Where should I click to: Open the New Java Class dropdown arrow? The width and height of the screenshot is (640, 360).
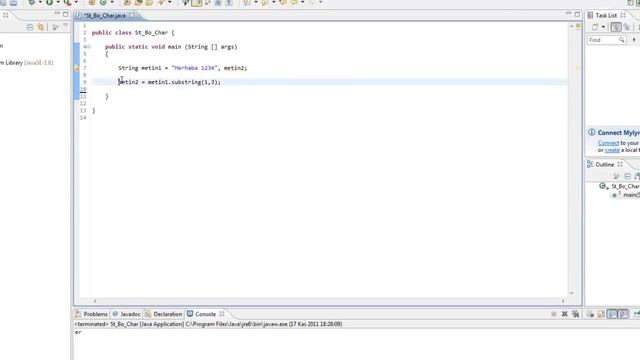(112, 2)
